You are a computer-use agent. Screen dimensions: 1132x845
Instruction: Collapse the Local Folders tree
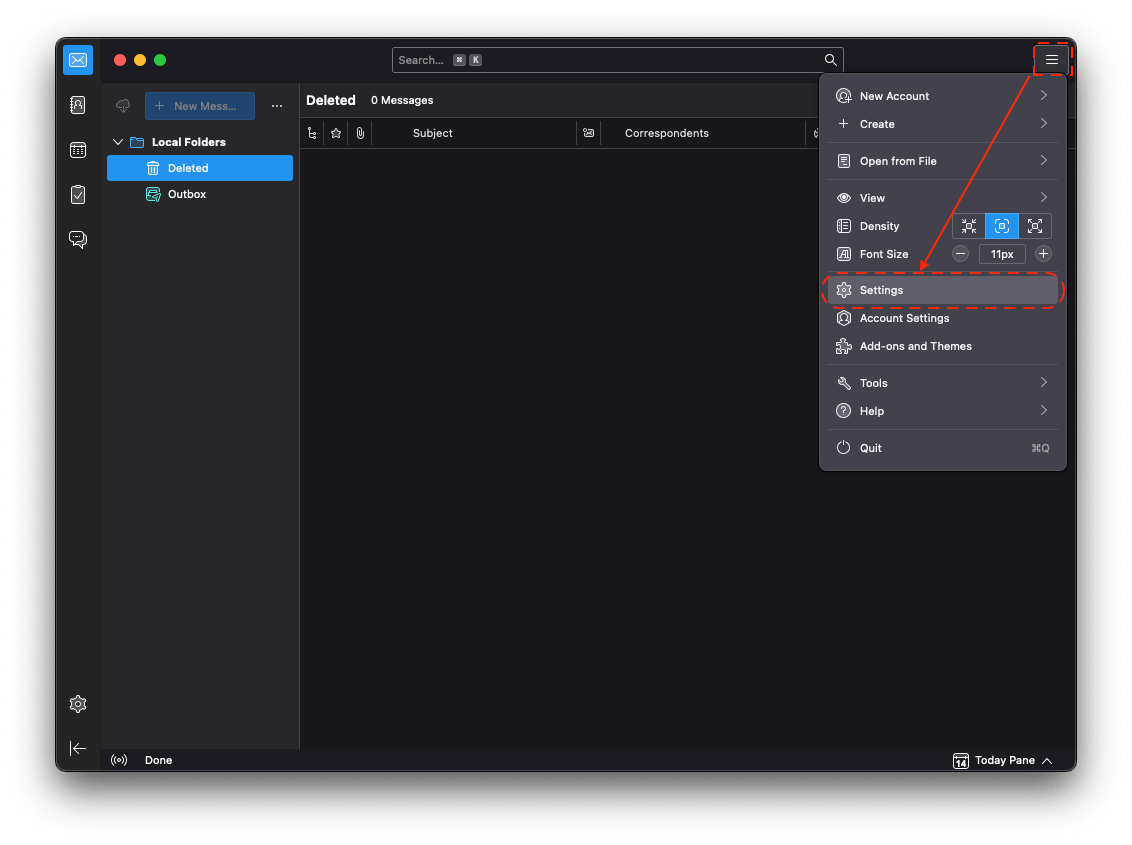(118, 142)
